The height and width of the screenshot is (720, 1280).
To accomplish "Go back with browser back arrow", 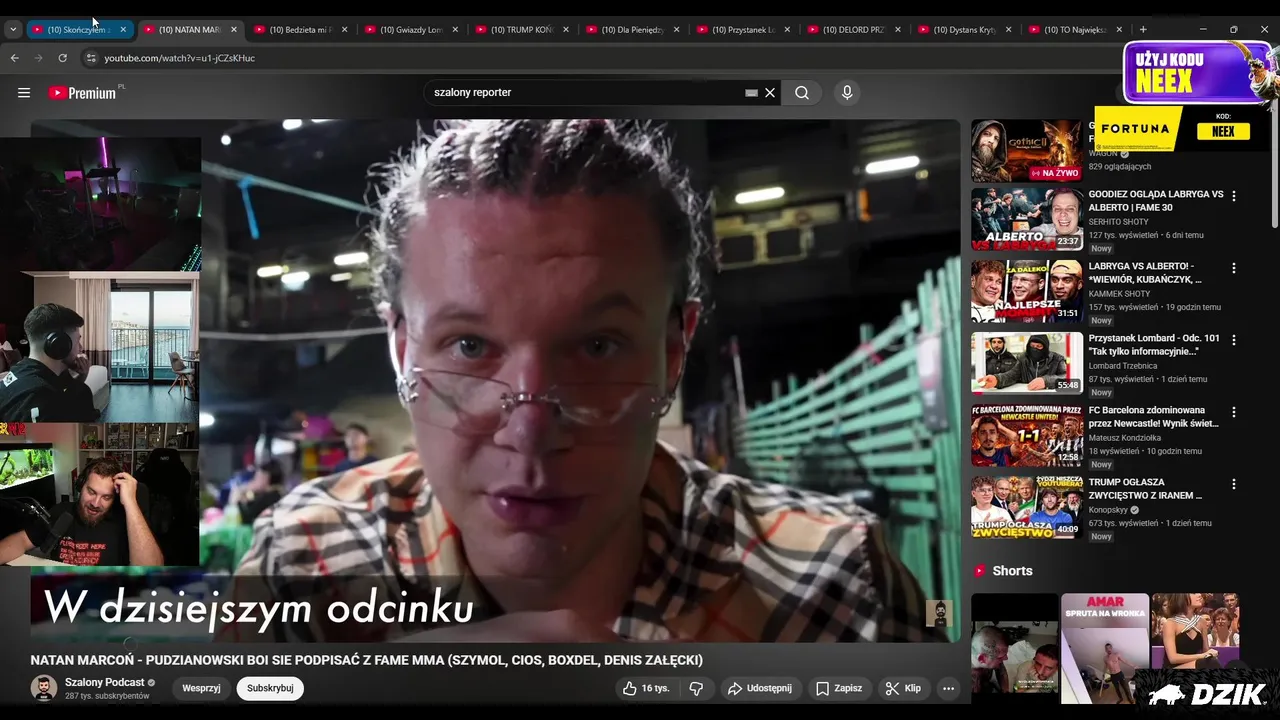I will [15, 58].
